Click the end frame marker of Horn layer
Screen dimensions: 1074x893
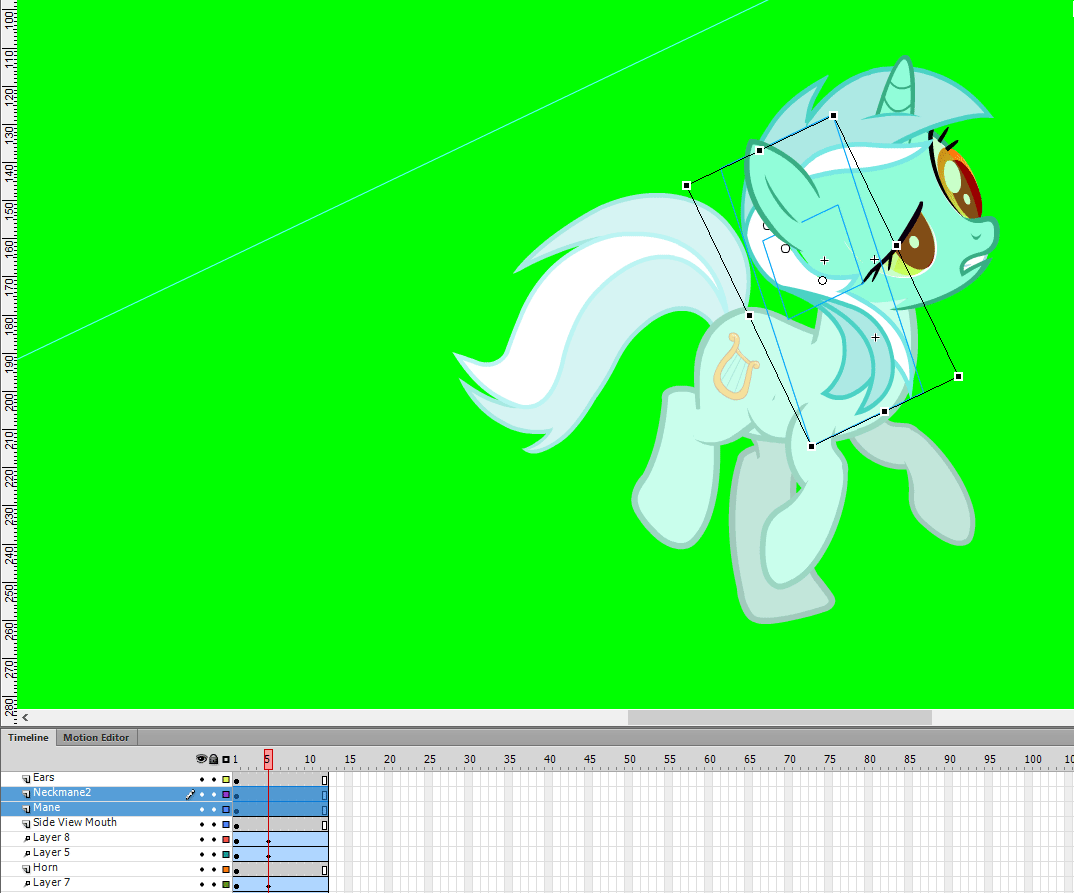pos(325,870)
